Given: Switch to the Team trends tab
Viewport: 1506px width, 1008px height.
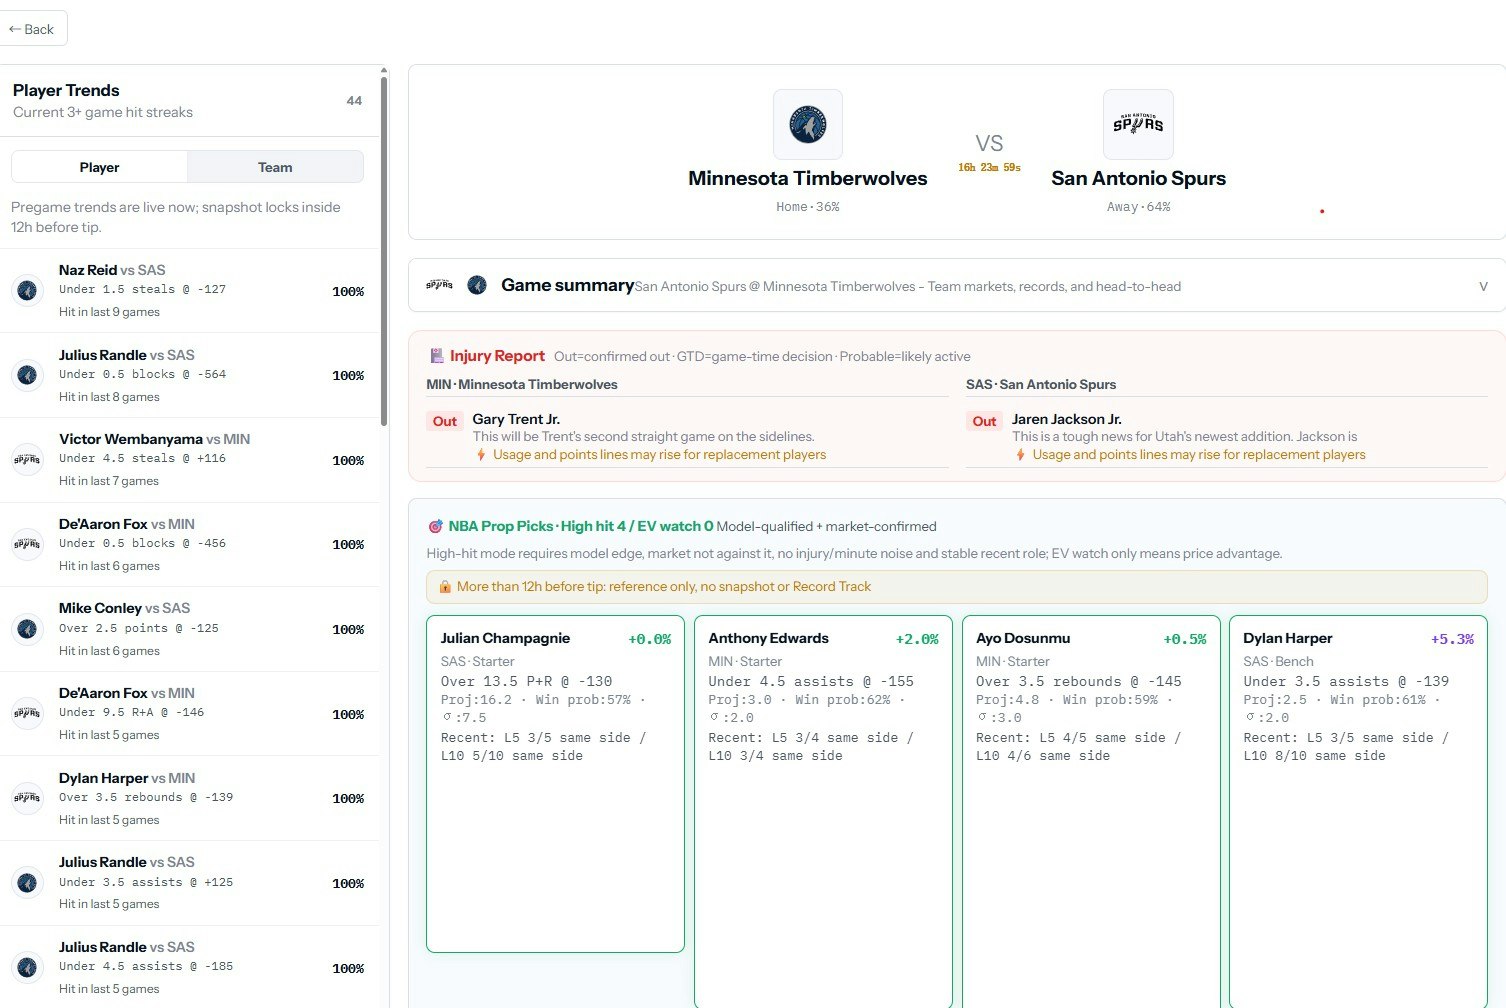Looking at the screenshot, I should click(275, 167).
